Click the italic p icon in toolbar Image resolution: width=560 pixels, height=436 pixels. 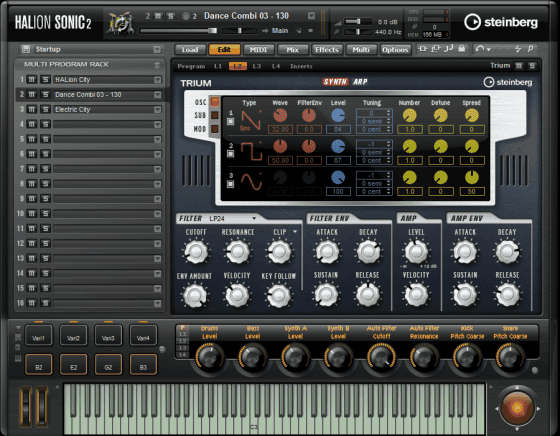coord(530,49)
